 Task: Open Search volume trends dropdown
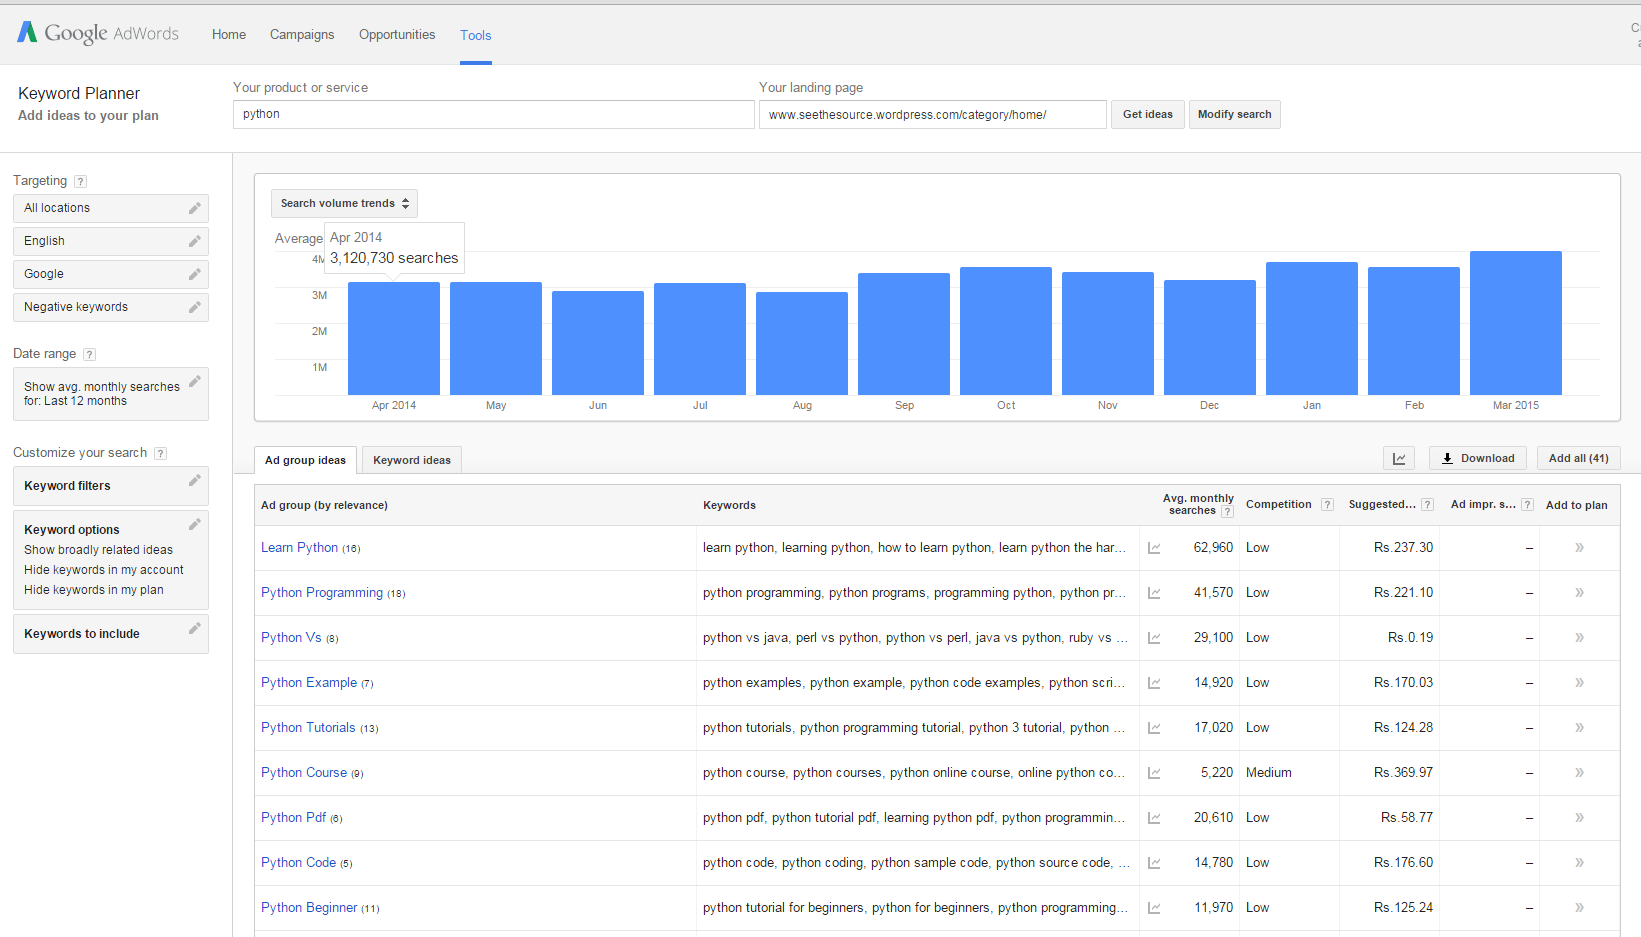(344, 203)
